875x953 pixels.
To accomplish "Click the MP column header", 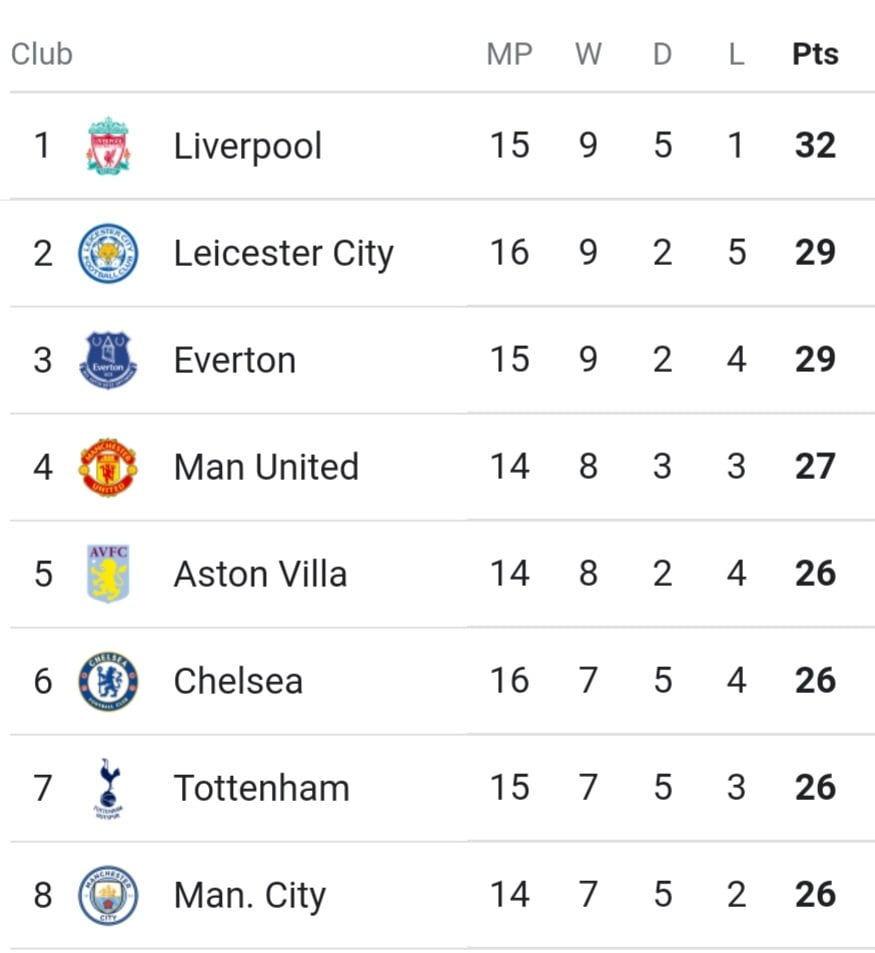I will (x=509, y=54).
